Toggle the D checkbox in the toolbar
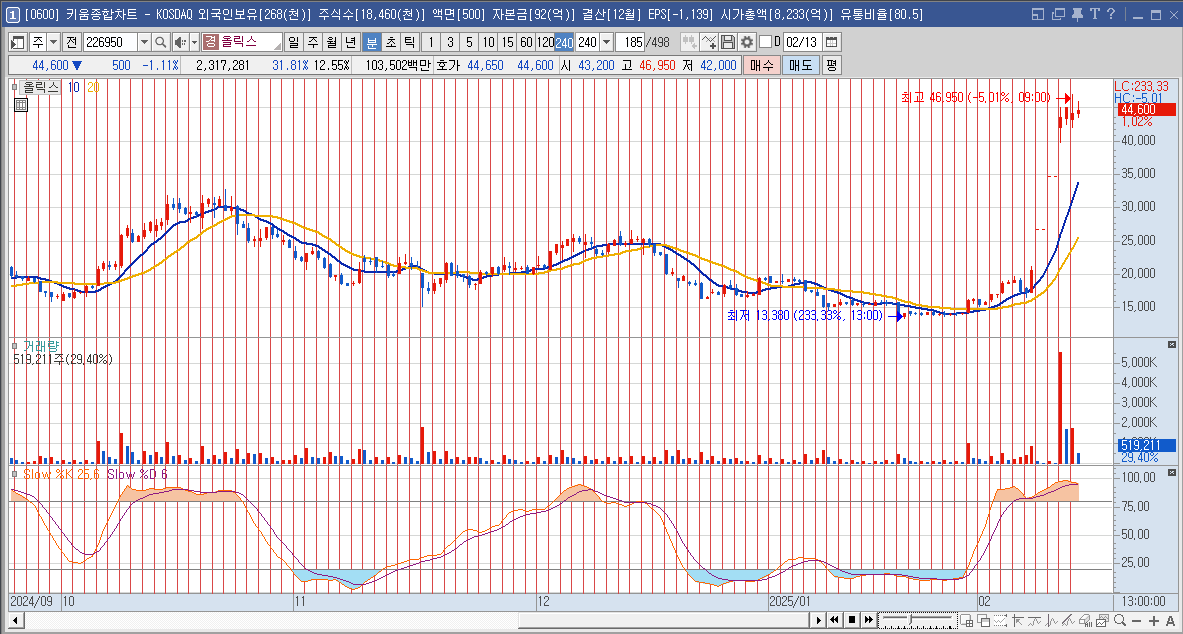This screenshot has width=1183, height=634. click(x=765, y=42)
